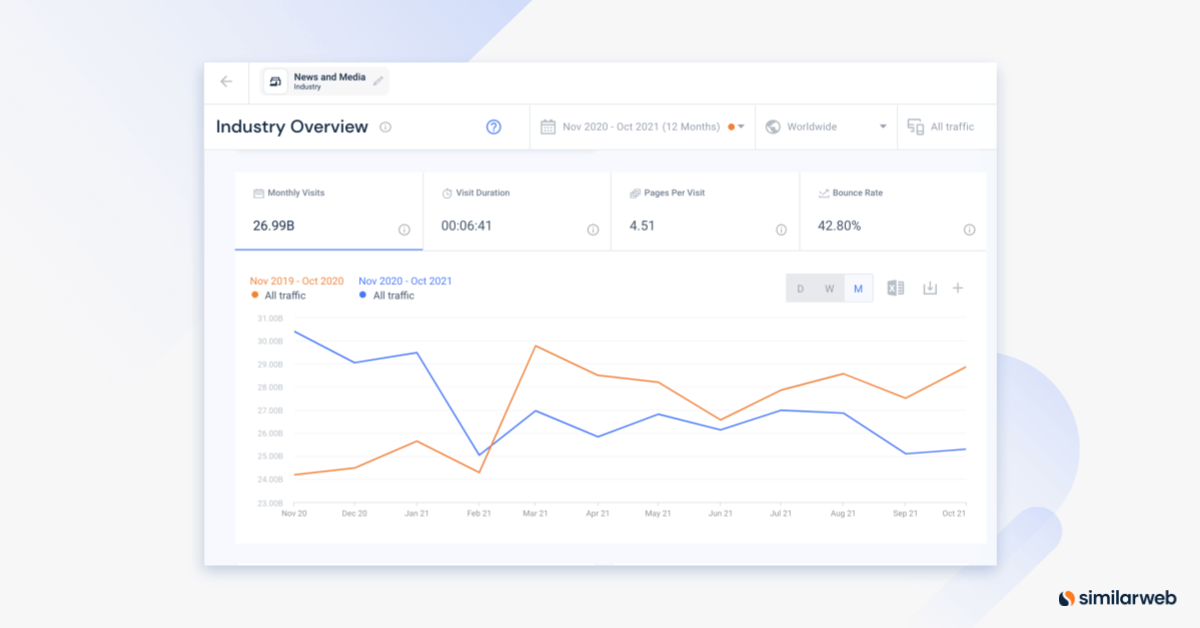
Task: Toggle the Nov 2019 - Oct 2020 series legend
Action: pos(297,288)
